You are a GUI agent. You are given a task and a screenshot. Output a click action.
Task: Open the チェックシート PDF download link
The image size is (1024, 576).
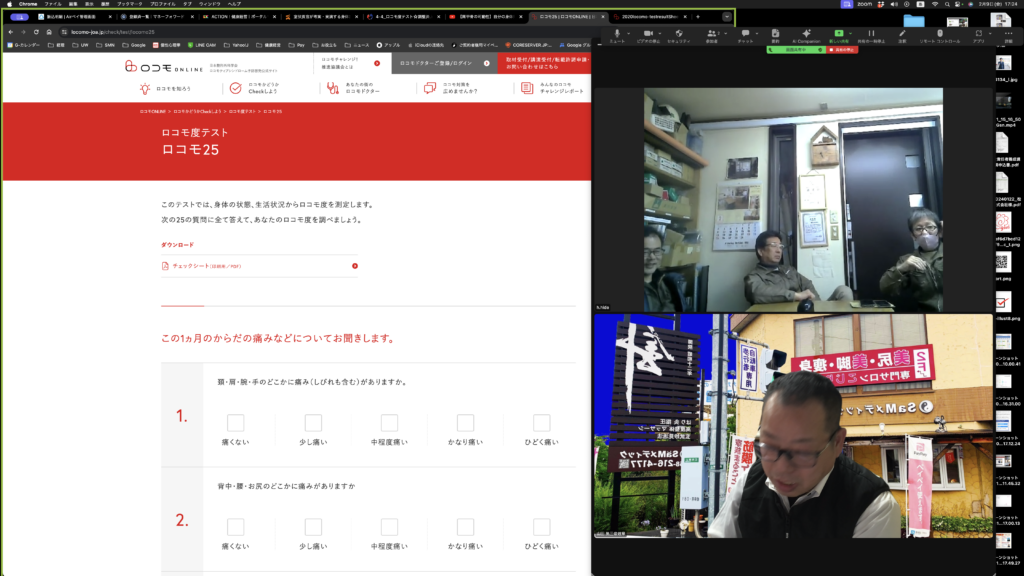(x=259, y=266)
